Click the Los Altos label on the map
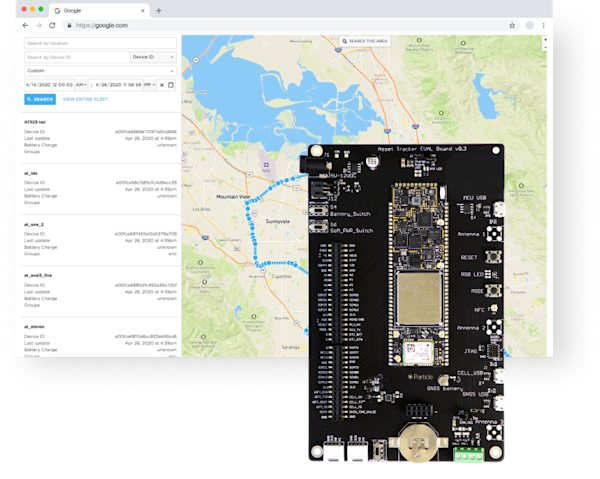Screen dimensions: 600x479 [201, 209]
